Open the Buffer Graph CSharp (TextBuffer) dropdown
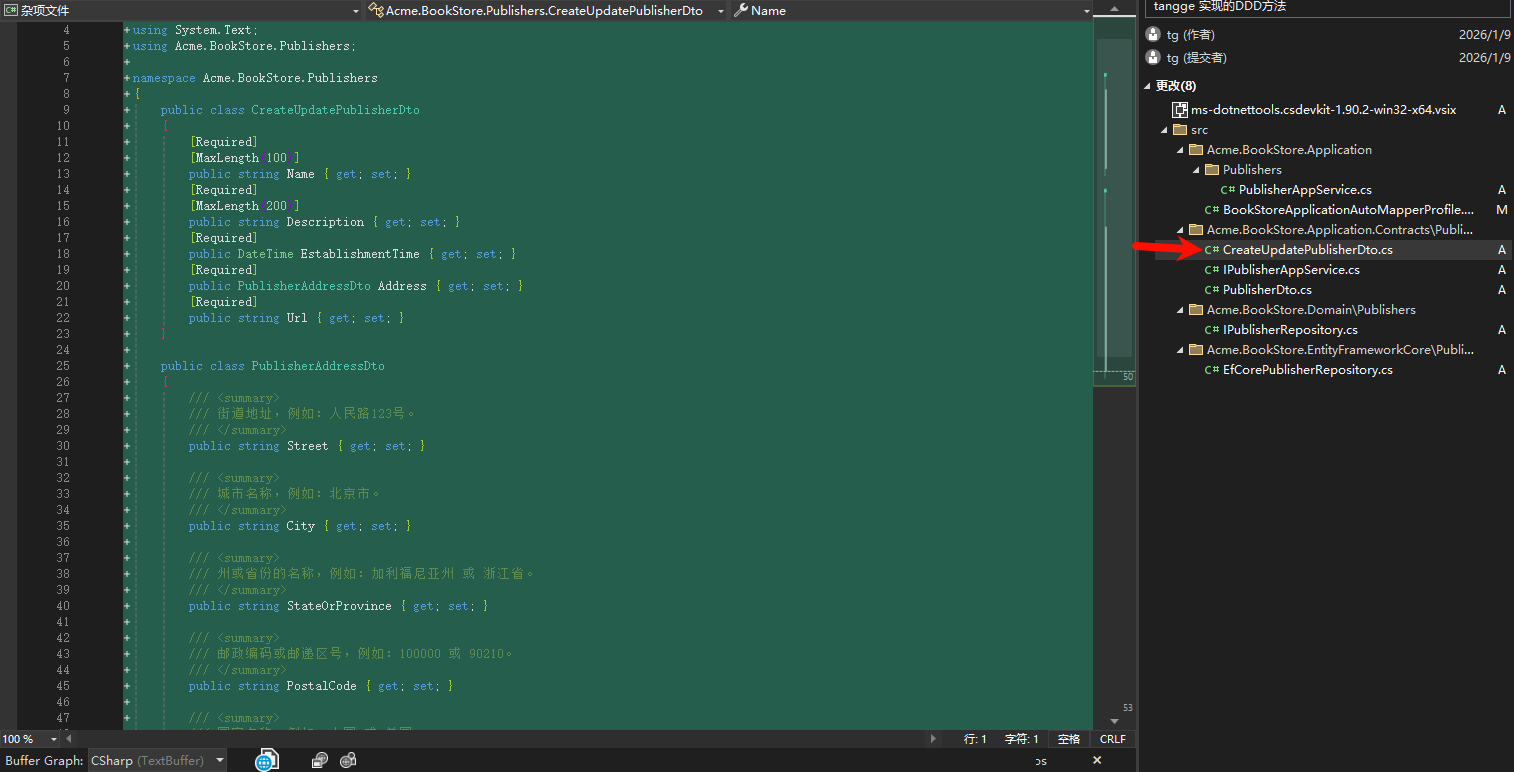 click(156, 761)
